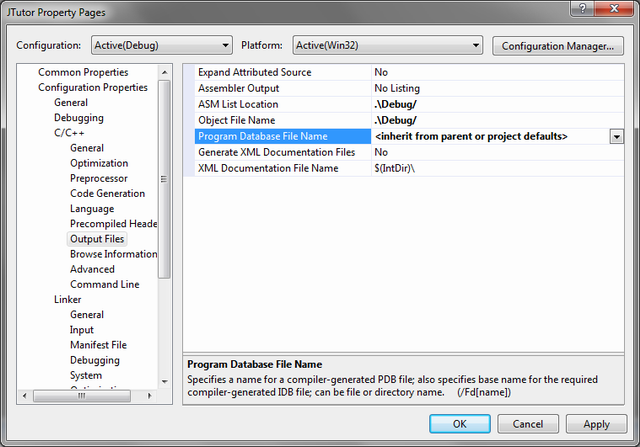This screenshot has height=447, width=640.
Task: Select the C/C++ tree node
Action: pyautogui.click(x=69, y=133)
